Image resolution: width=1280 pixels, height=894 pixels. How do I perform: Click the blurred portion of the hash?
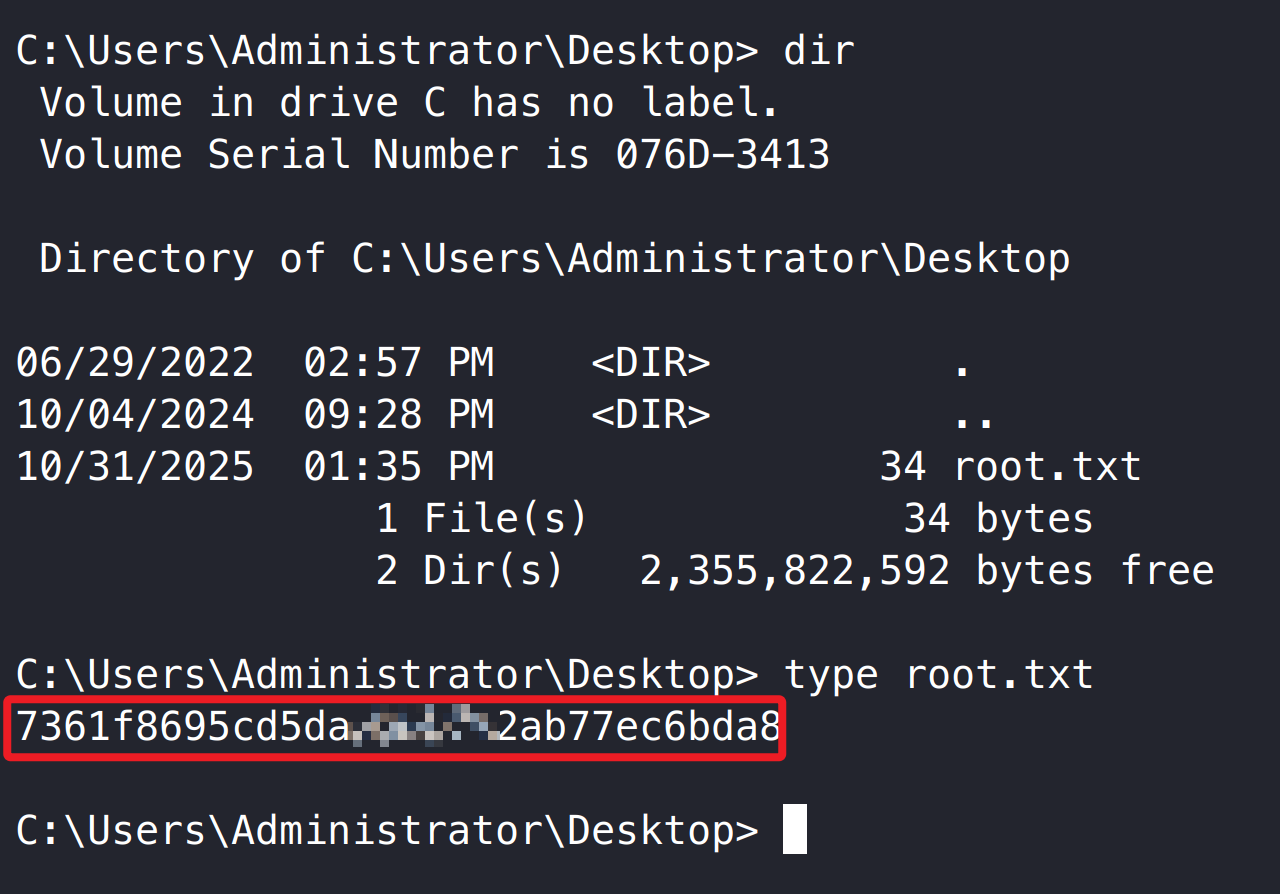(424, 727)
